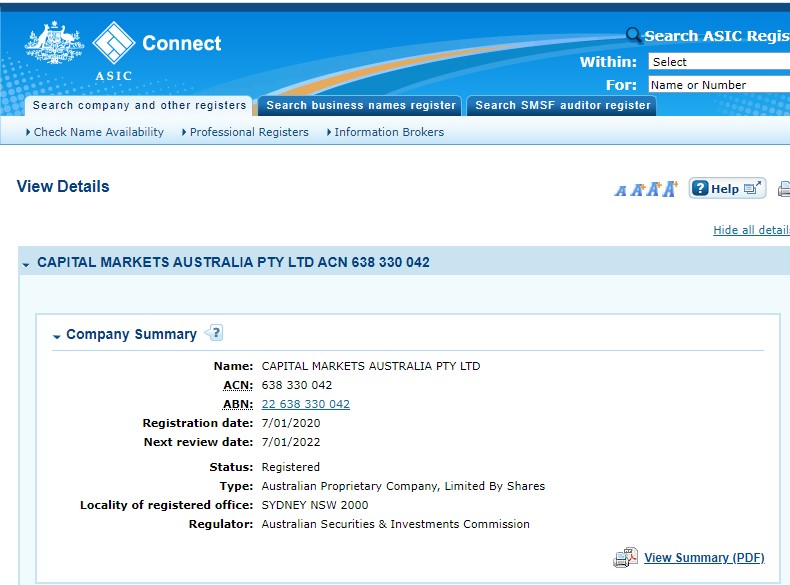
Task: Switch to Search business names register tab
Action: pos(360,105)
